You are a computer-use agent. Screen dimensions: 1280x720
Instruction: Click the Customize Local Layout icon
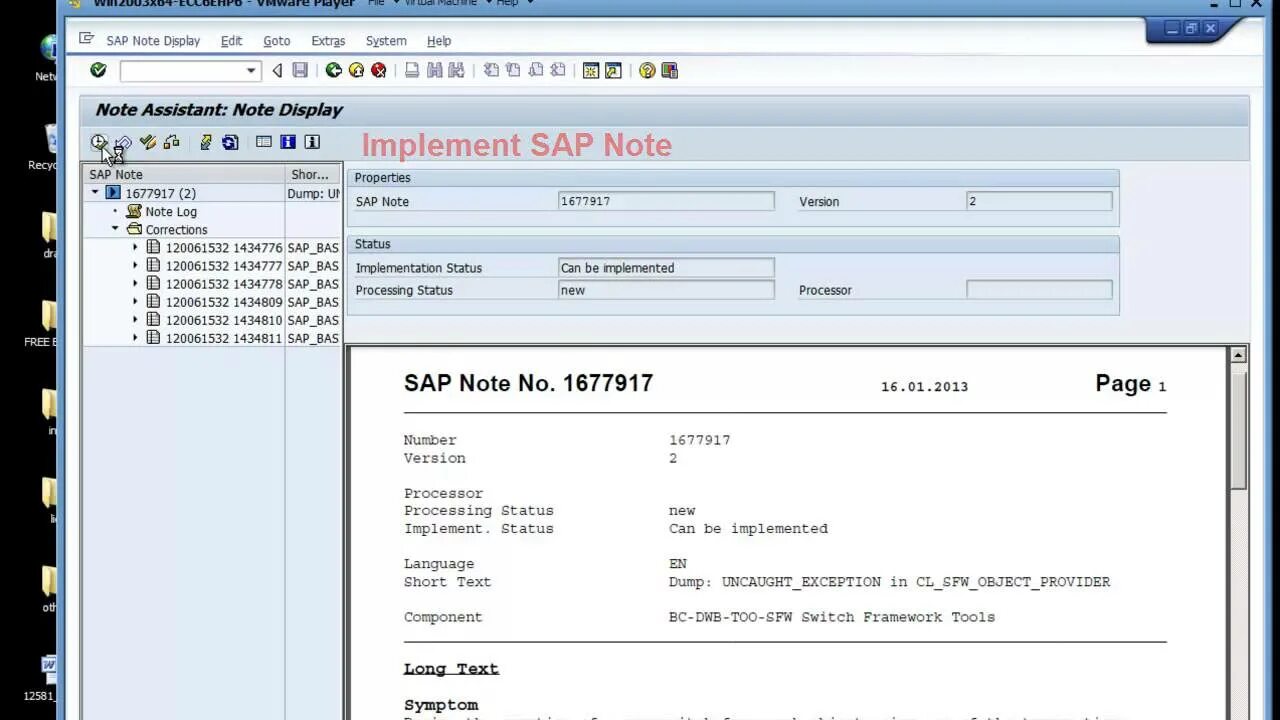point(669,70)
